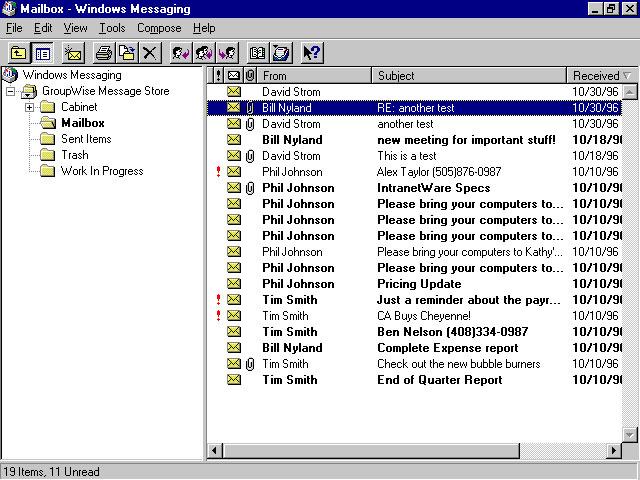
Task: Select the Windows Messaging root item
Action: [72, 75]
